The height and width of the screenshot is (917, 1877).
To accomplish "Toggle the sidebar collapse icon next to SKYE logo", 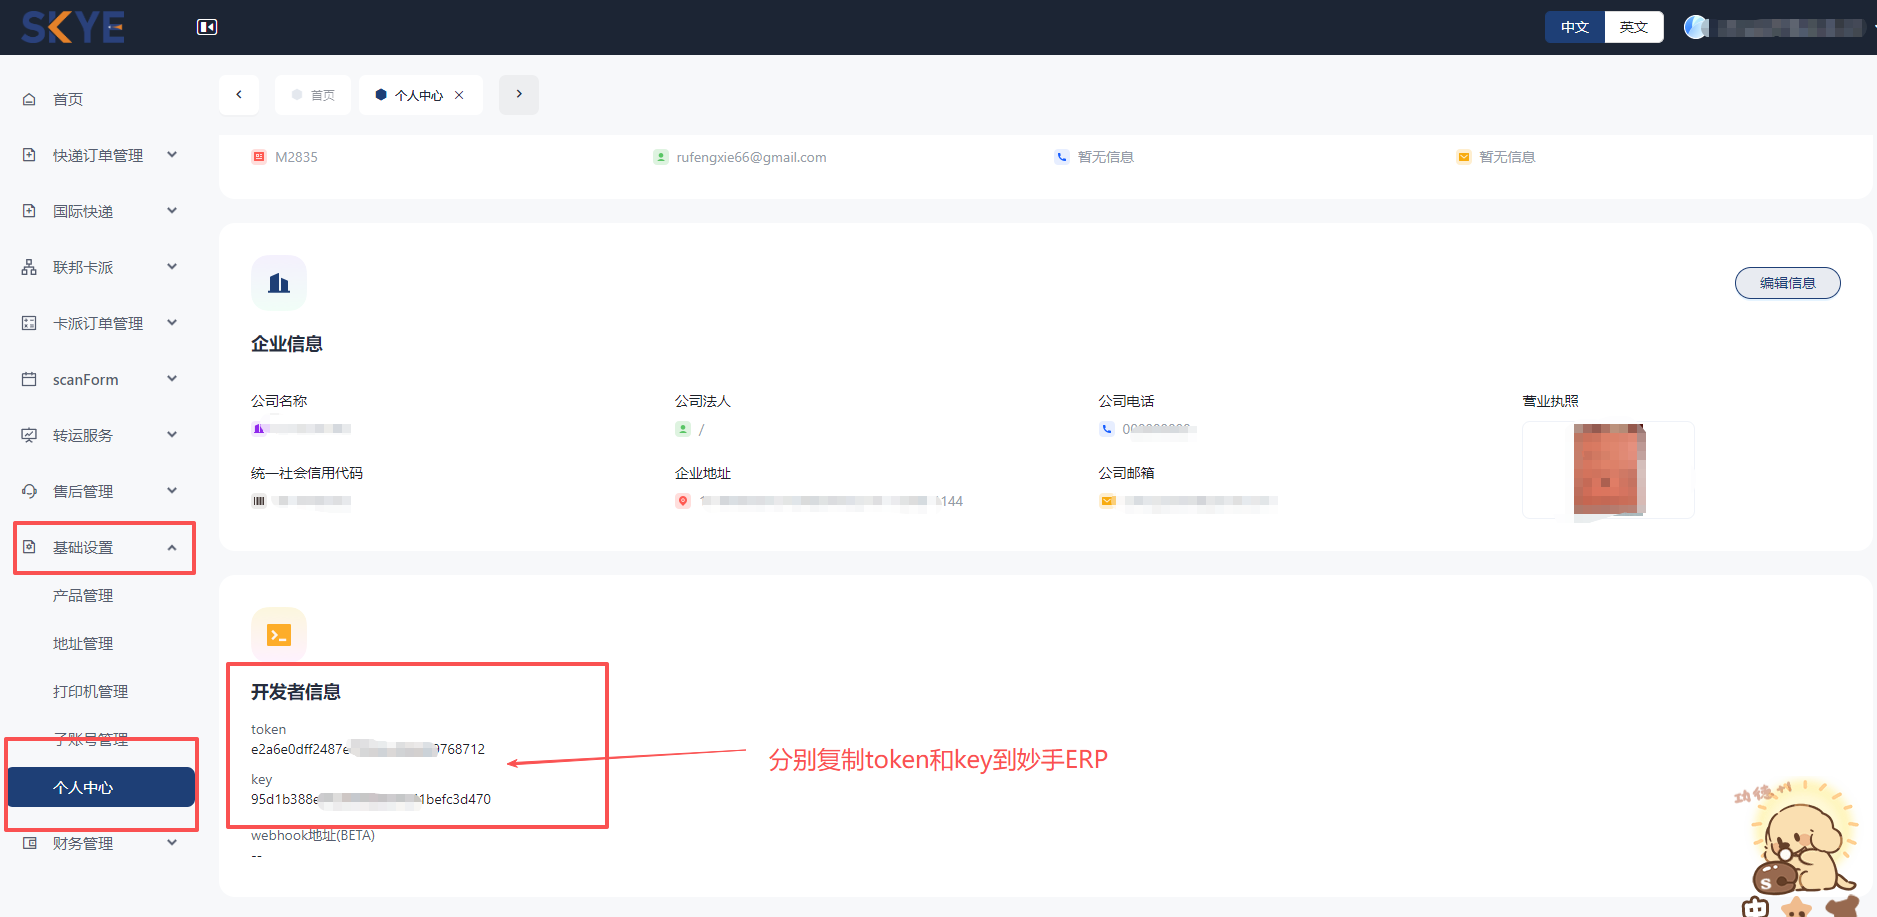I will click(x=207, y=27).
